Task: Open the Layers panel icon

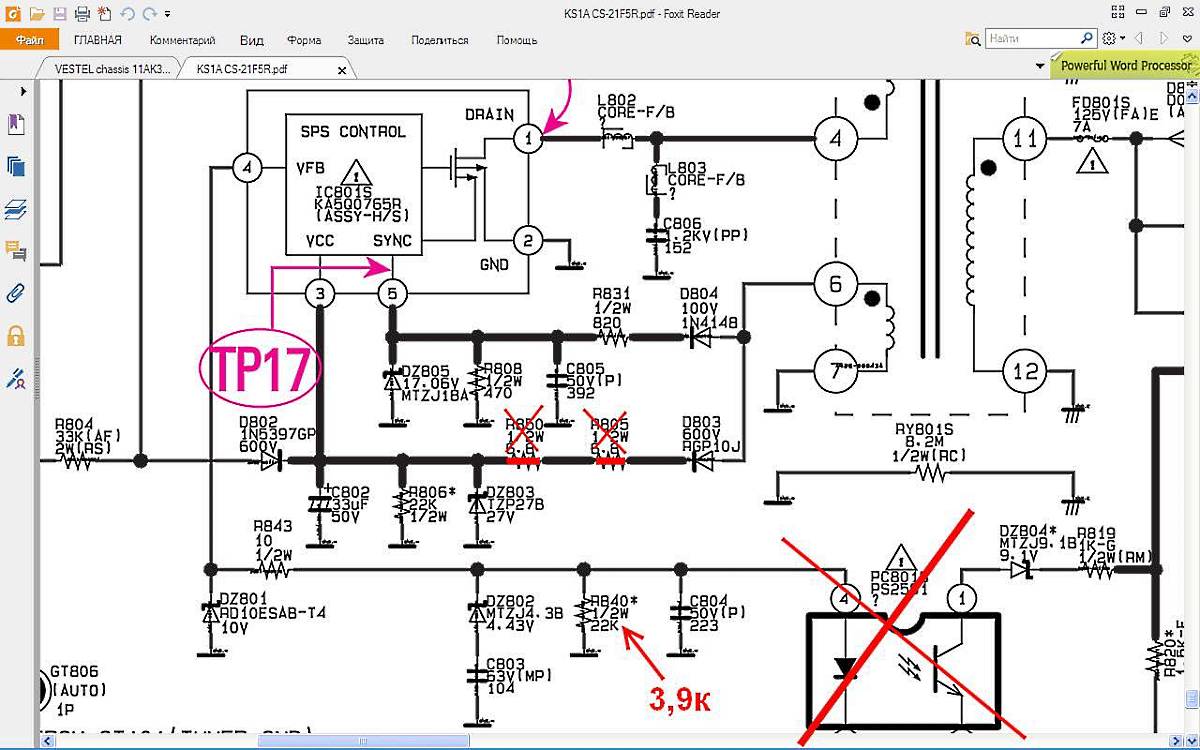Action: click(x=16, y=209)
